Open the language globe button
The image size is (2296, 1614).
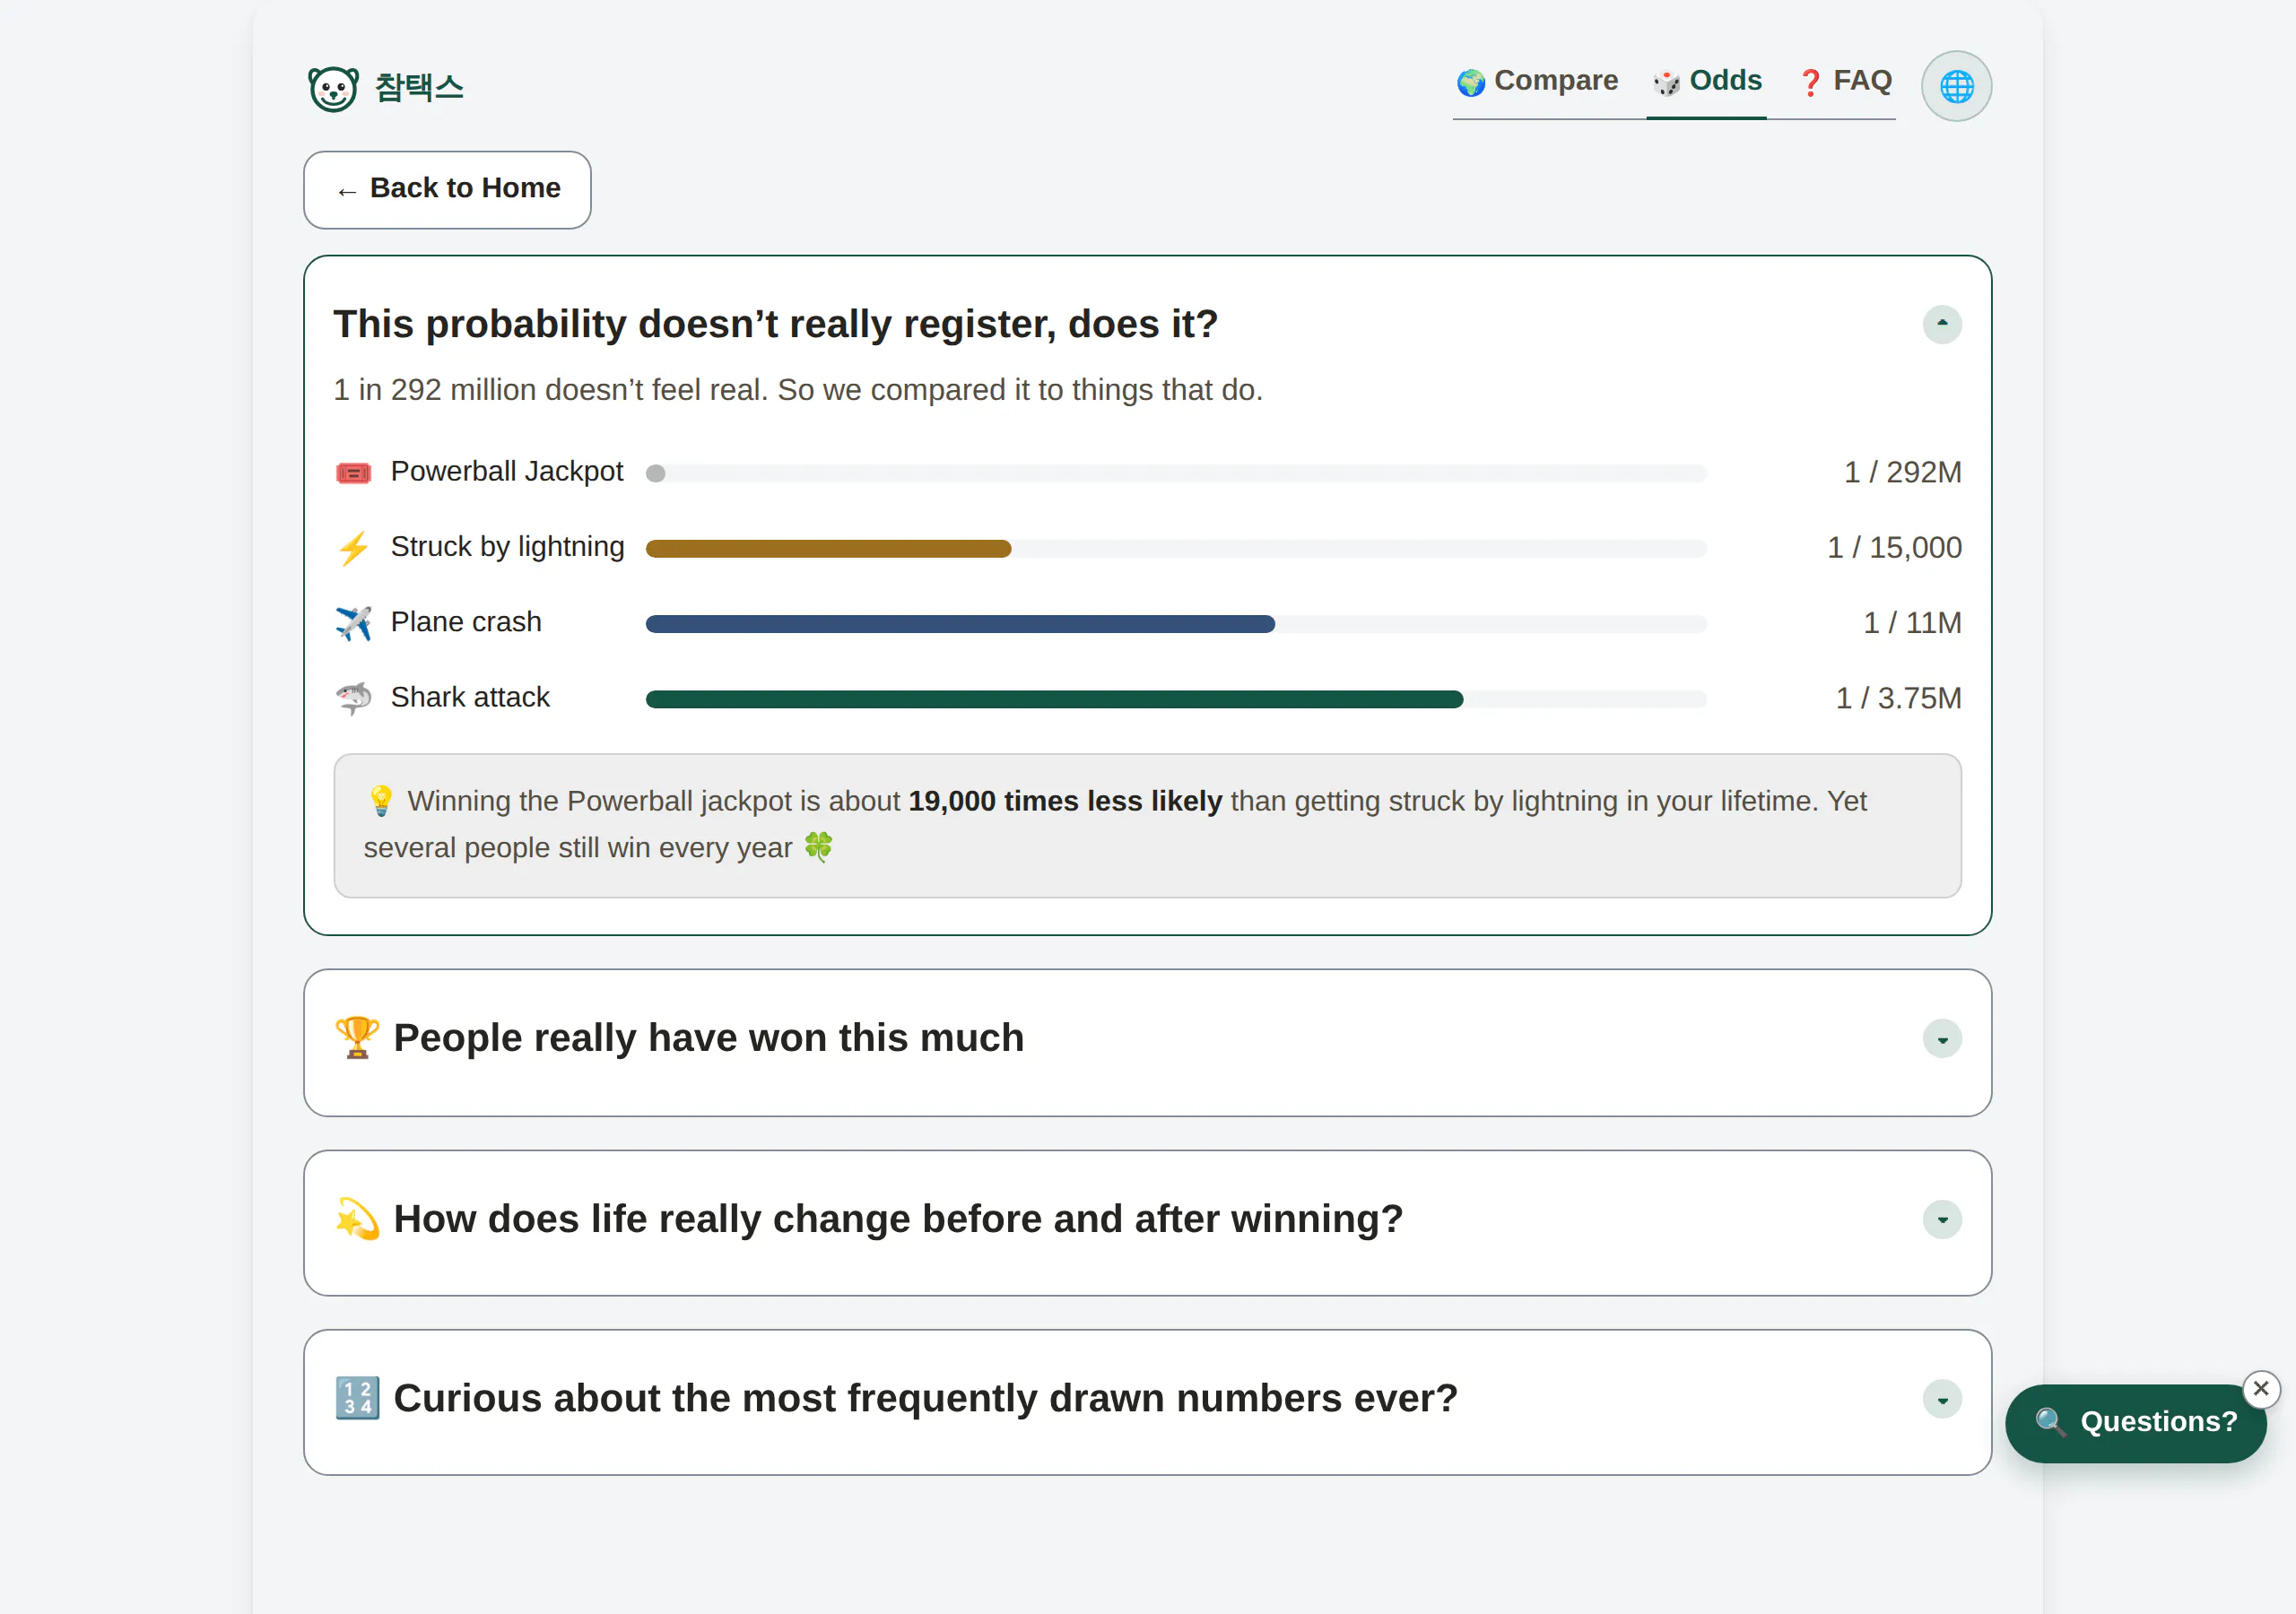[1955, 86]
